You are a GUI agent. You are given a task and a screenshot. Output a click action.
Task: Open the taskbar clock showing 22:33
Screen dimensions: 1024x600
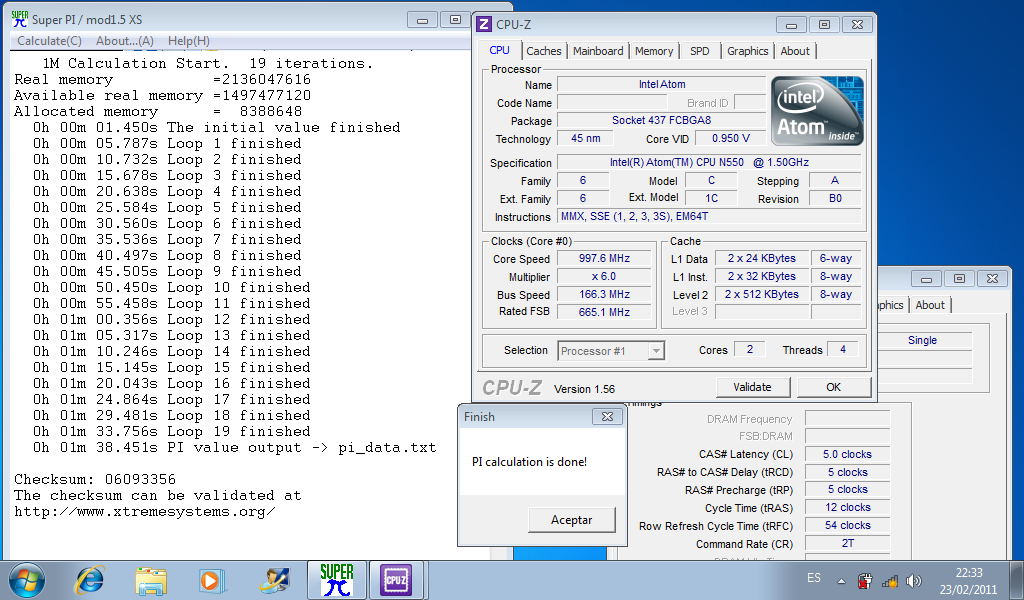(968, 580)
